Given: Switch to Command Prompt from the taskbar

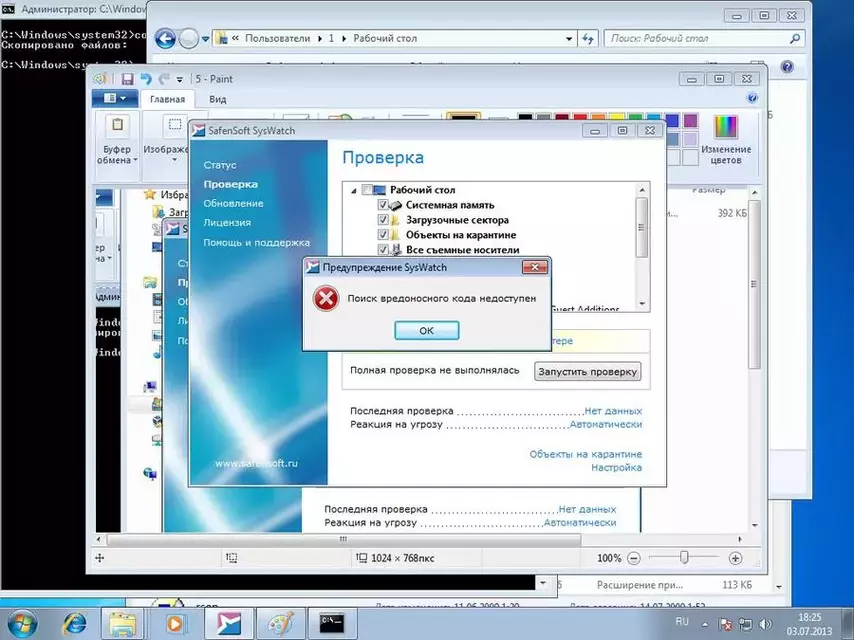Looking at the screenshot, I should click(x=331, y=623).
